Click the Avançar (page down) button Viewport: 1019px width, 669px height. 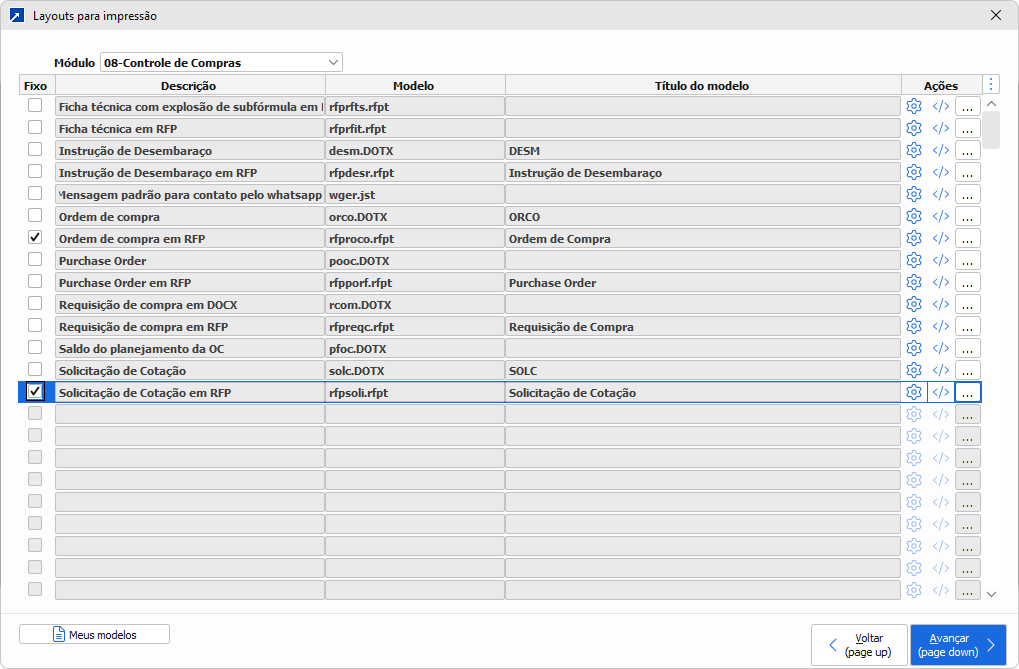pyautogui.click(x=957, y=645)
